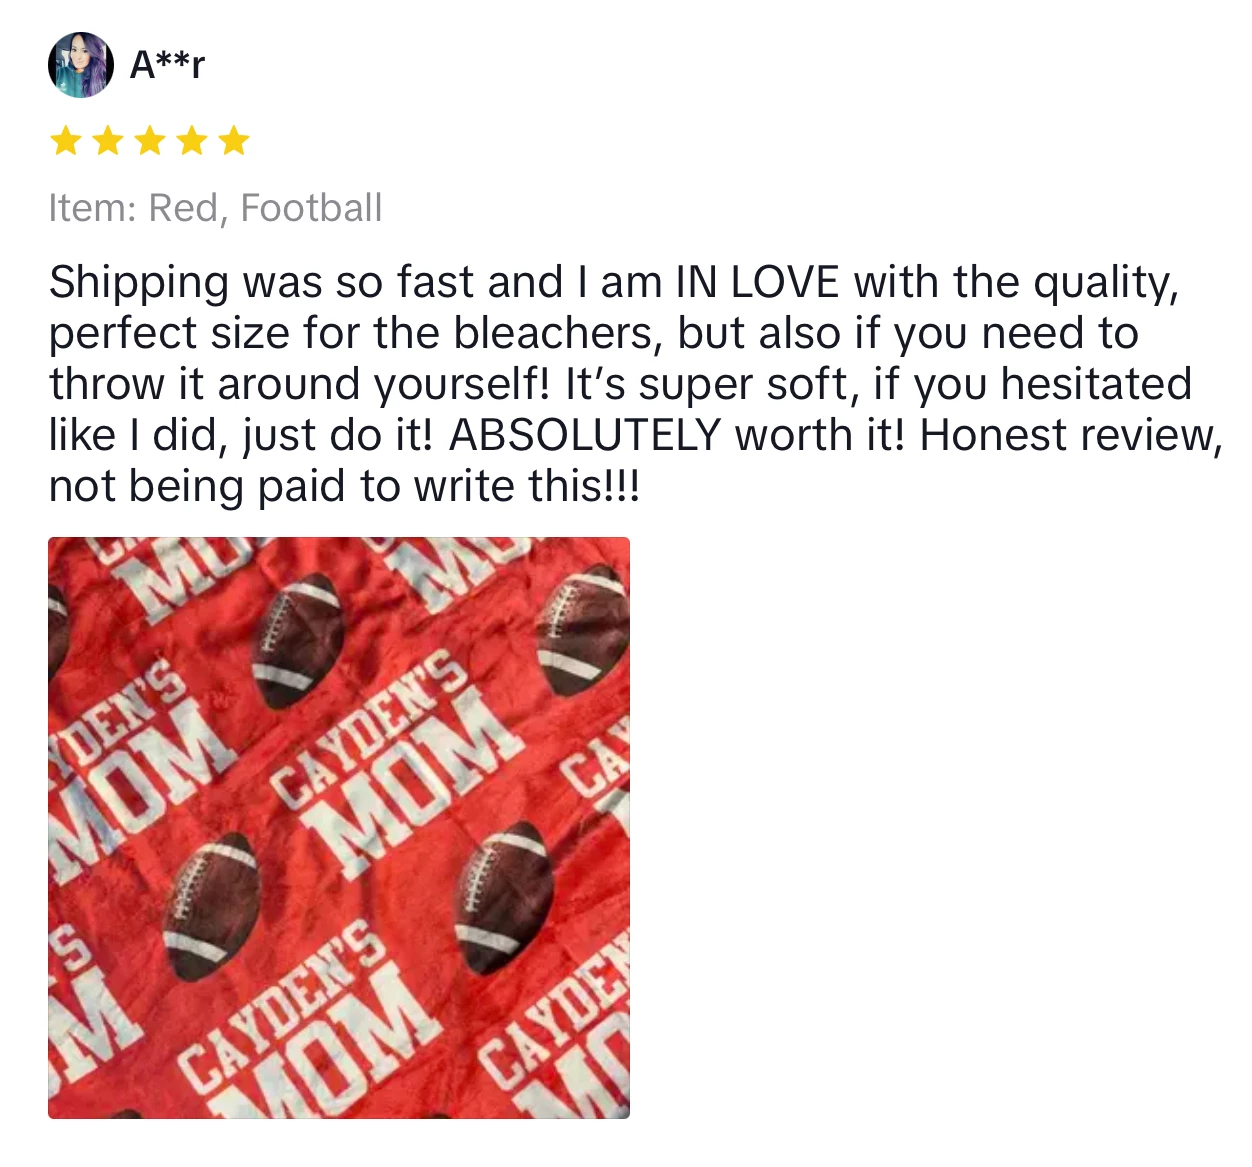Select the second rating star
This screenshot has width=1252, height=1167.
pyautogui.click(x=107, y=141)
